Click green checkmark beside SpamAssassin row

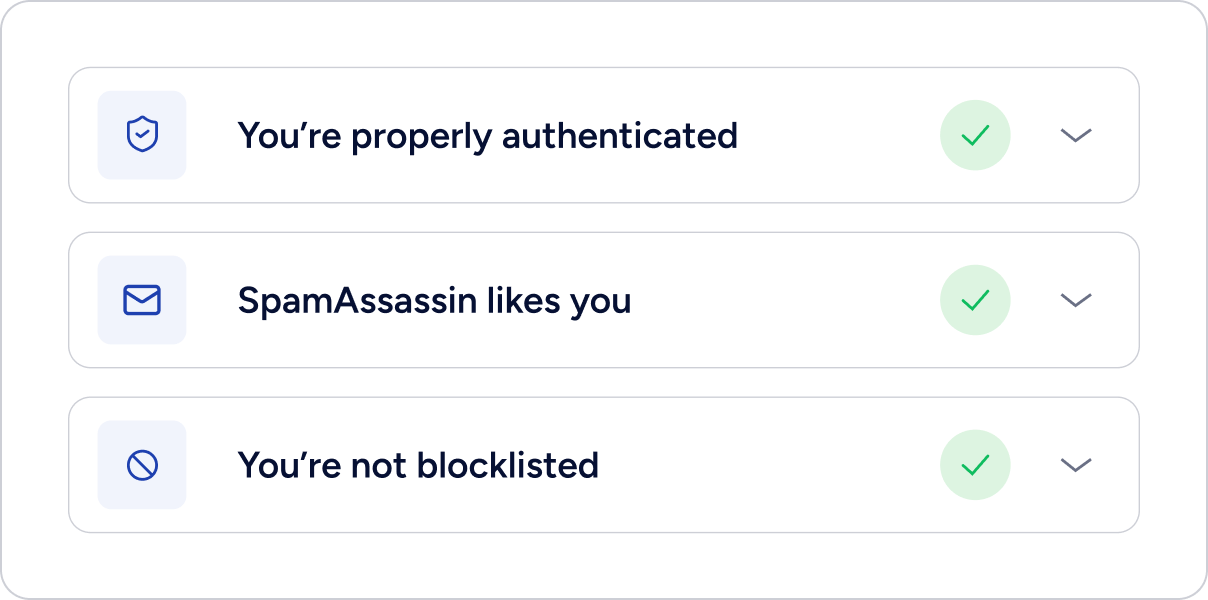pos(975,300)
